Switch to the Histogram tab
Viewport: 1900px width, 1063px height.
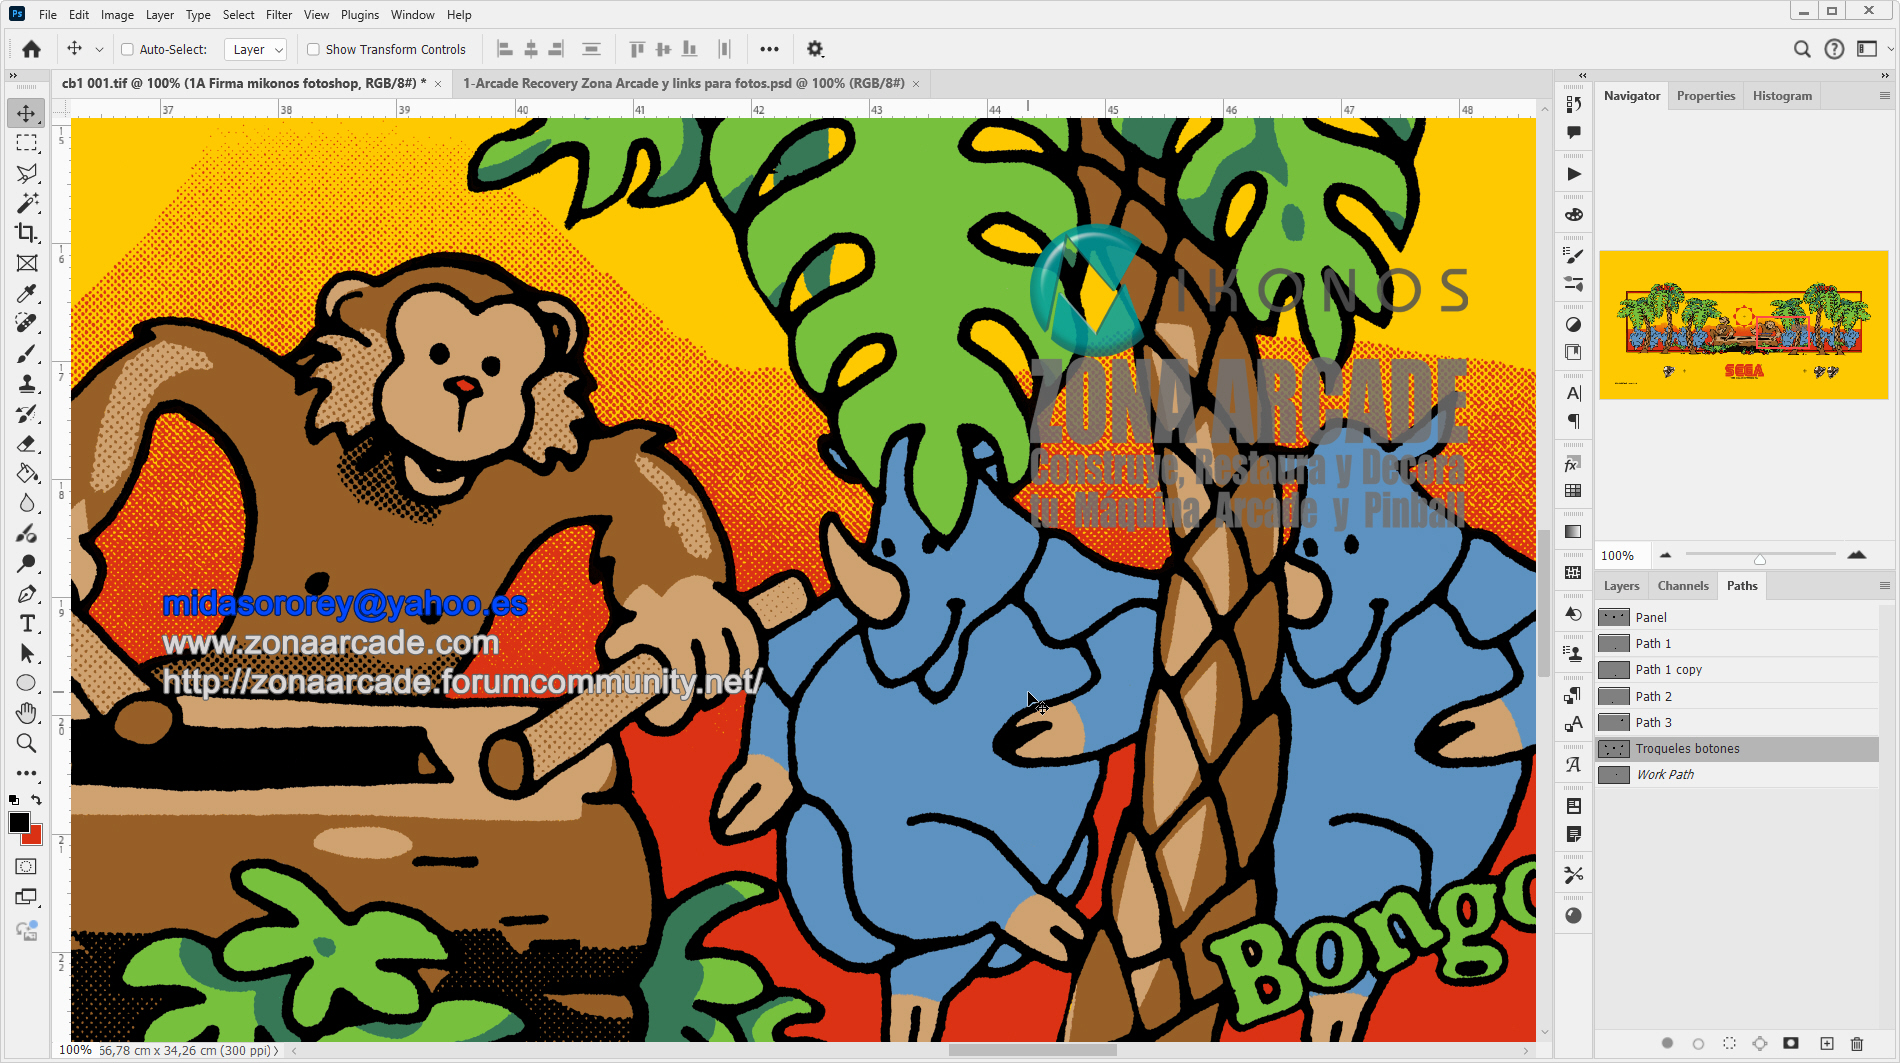click(x=1782, y=96)
